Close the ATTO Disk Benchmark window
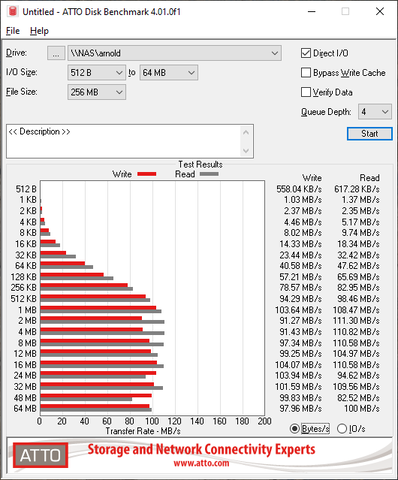 pos(380,12)
